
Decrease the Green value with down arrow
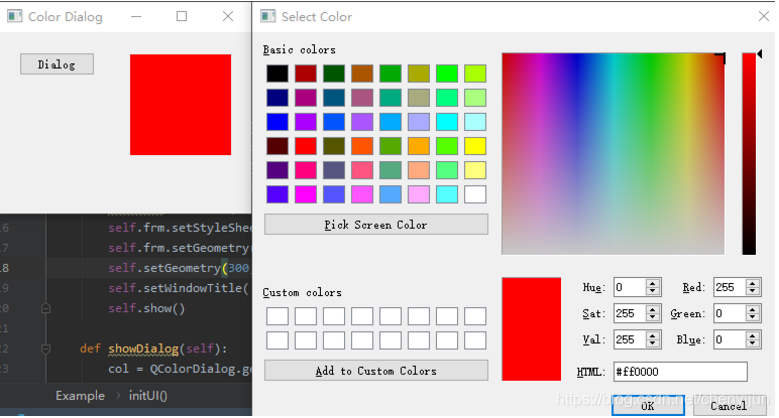pyautogui.click(x=753, y=317)
